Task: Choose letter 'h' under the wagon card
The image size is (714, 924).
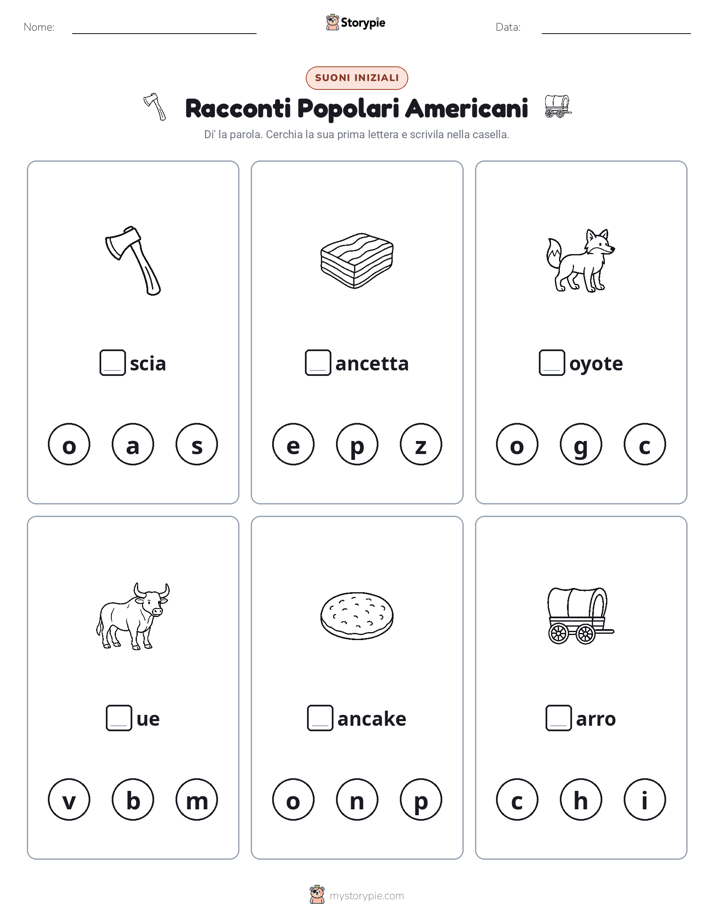Action: (581, 800)
